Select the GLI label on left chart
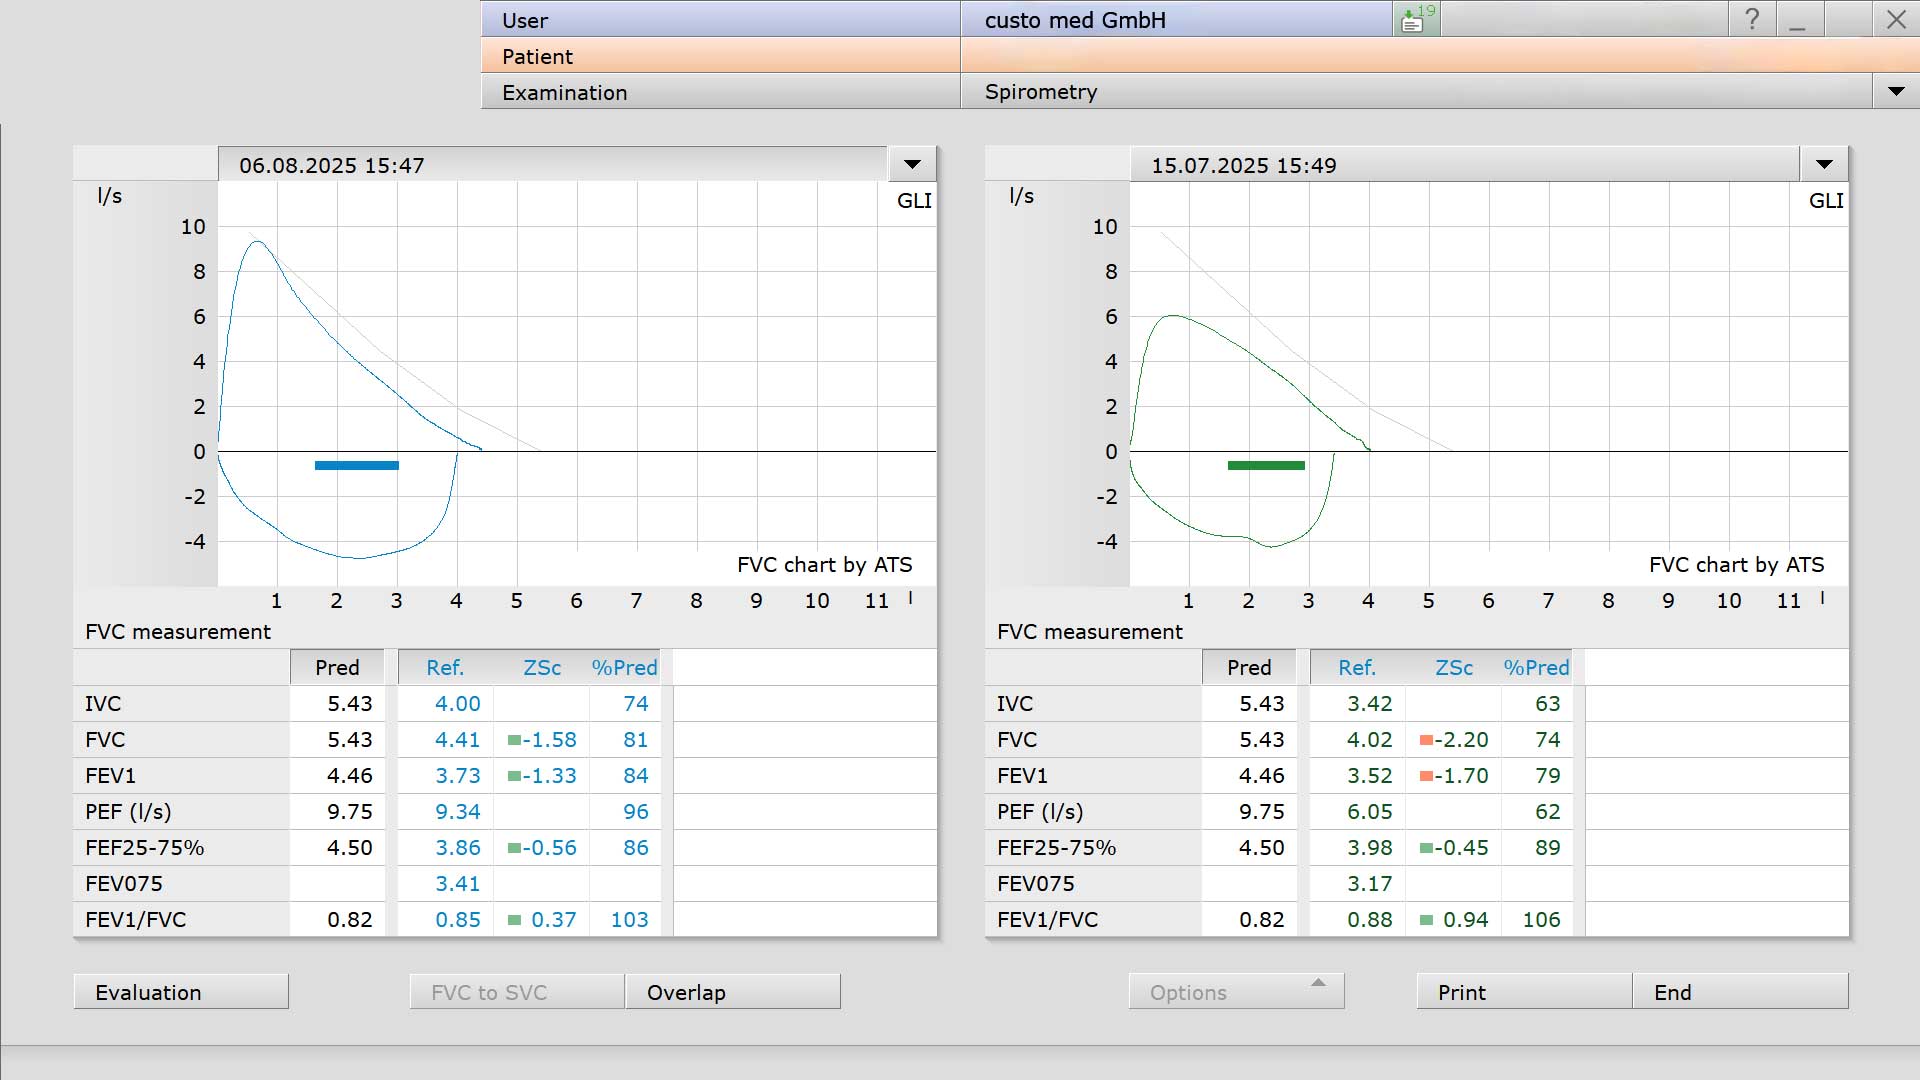The width and height of the screenshot is (1920, 1080). pos(914,200)
